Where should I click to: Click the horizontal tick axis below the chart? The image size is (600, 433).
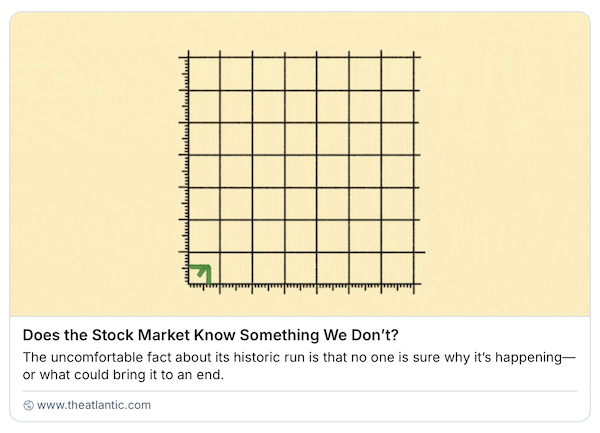(302, 286)
